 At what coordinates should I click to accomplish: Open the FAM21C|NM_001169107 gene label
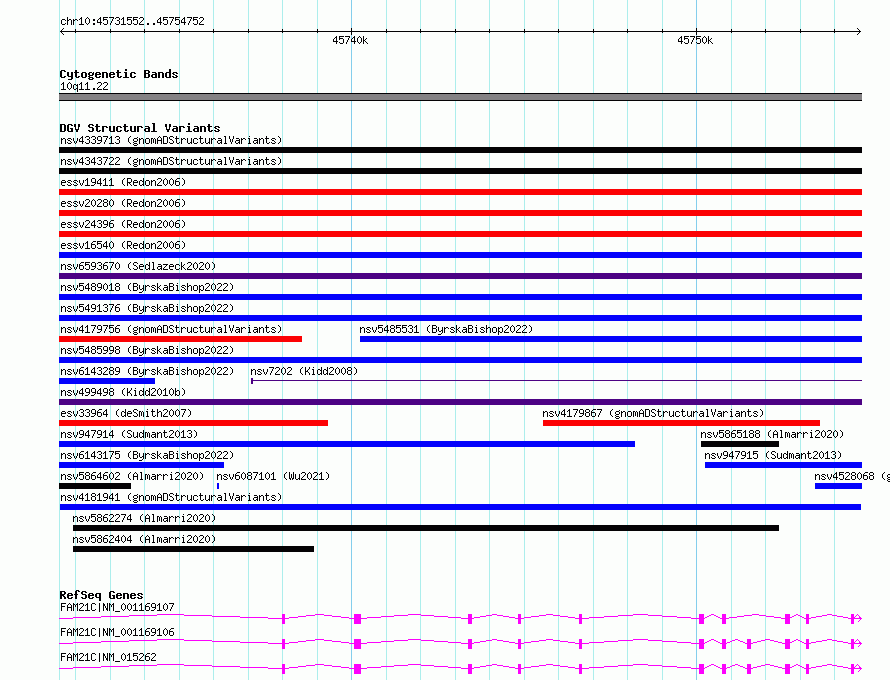(117, 607)
